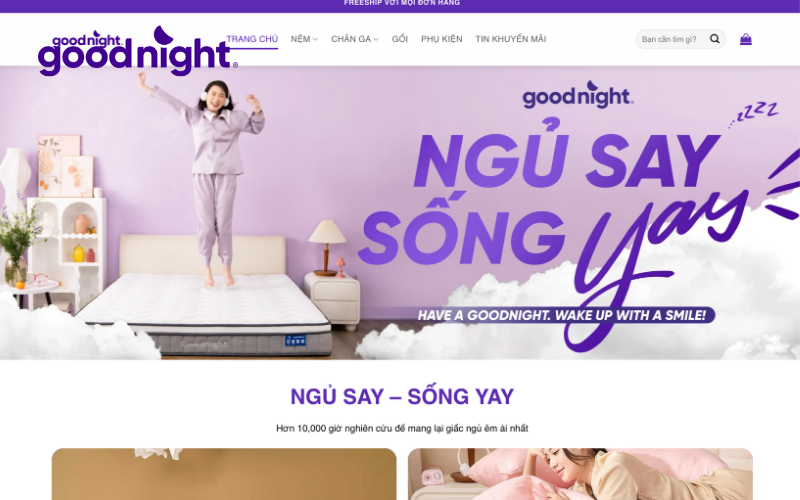Open TIN KHUYẾN MÃI page
800x500 pixels.
(x=510, y=39)
